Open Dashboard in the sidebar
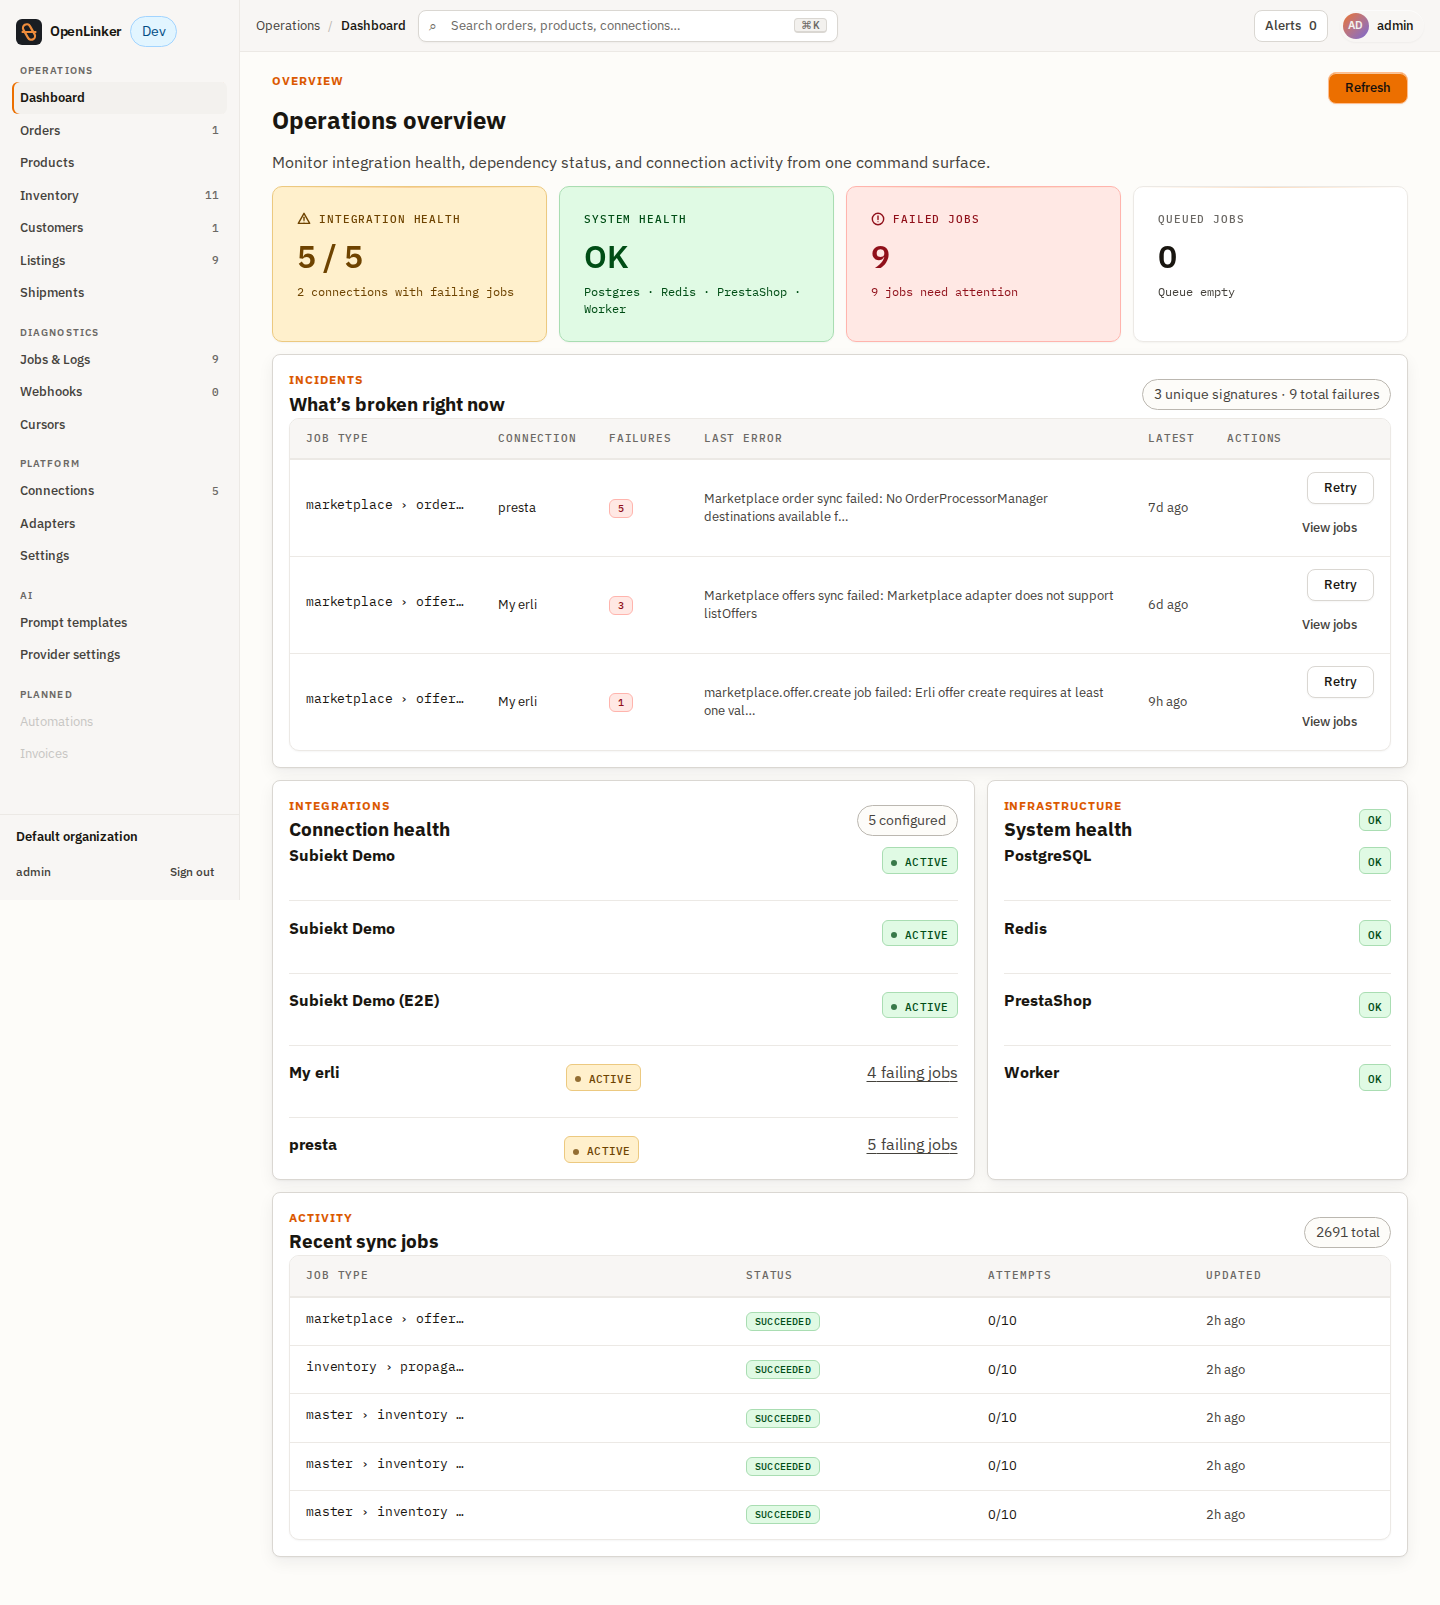This screenshot has width=1440, height=1605. point(120,98)
